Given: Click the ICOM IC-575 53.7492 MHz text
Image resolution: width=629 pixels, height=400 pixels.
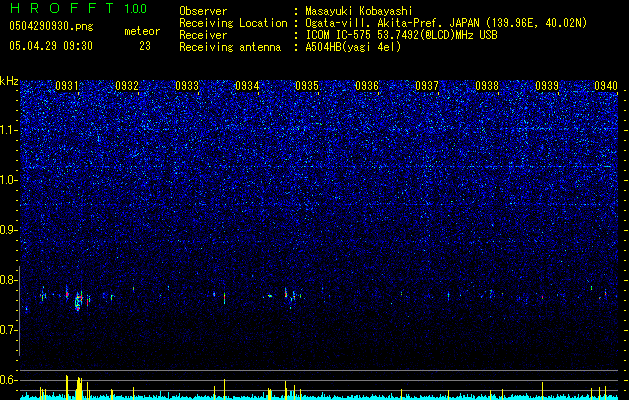Looking at the screenshot, I should click(x=401, y=35).
